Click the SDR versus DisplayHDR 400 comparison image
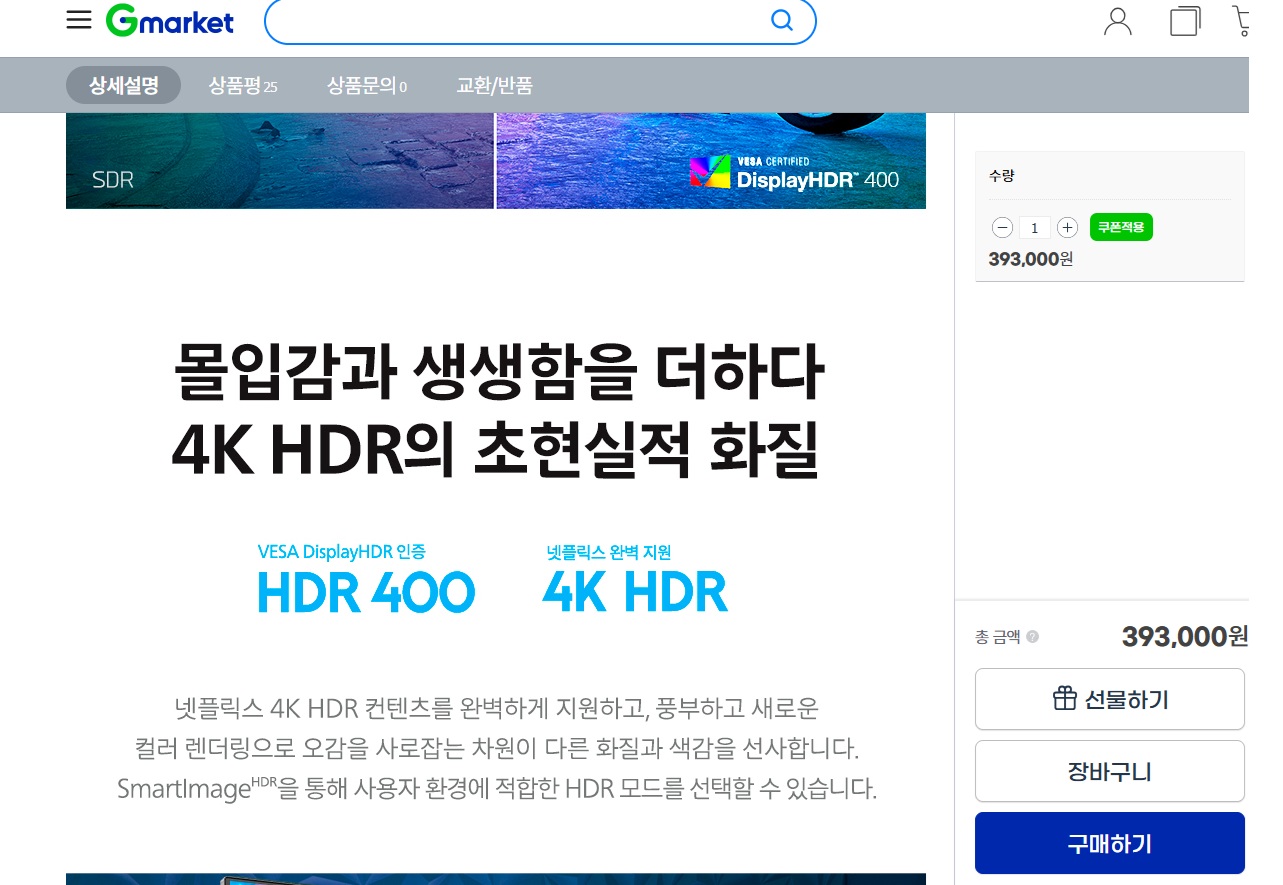The image size is (1283, 885). [495, 161]
